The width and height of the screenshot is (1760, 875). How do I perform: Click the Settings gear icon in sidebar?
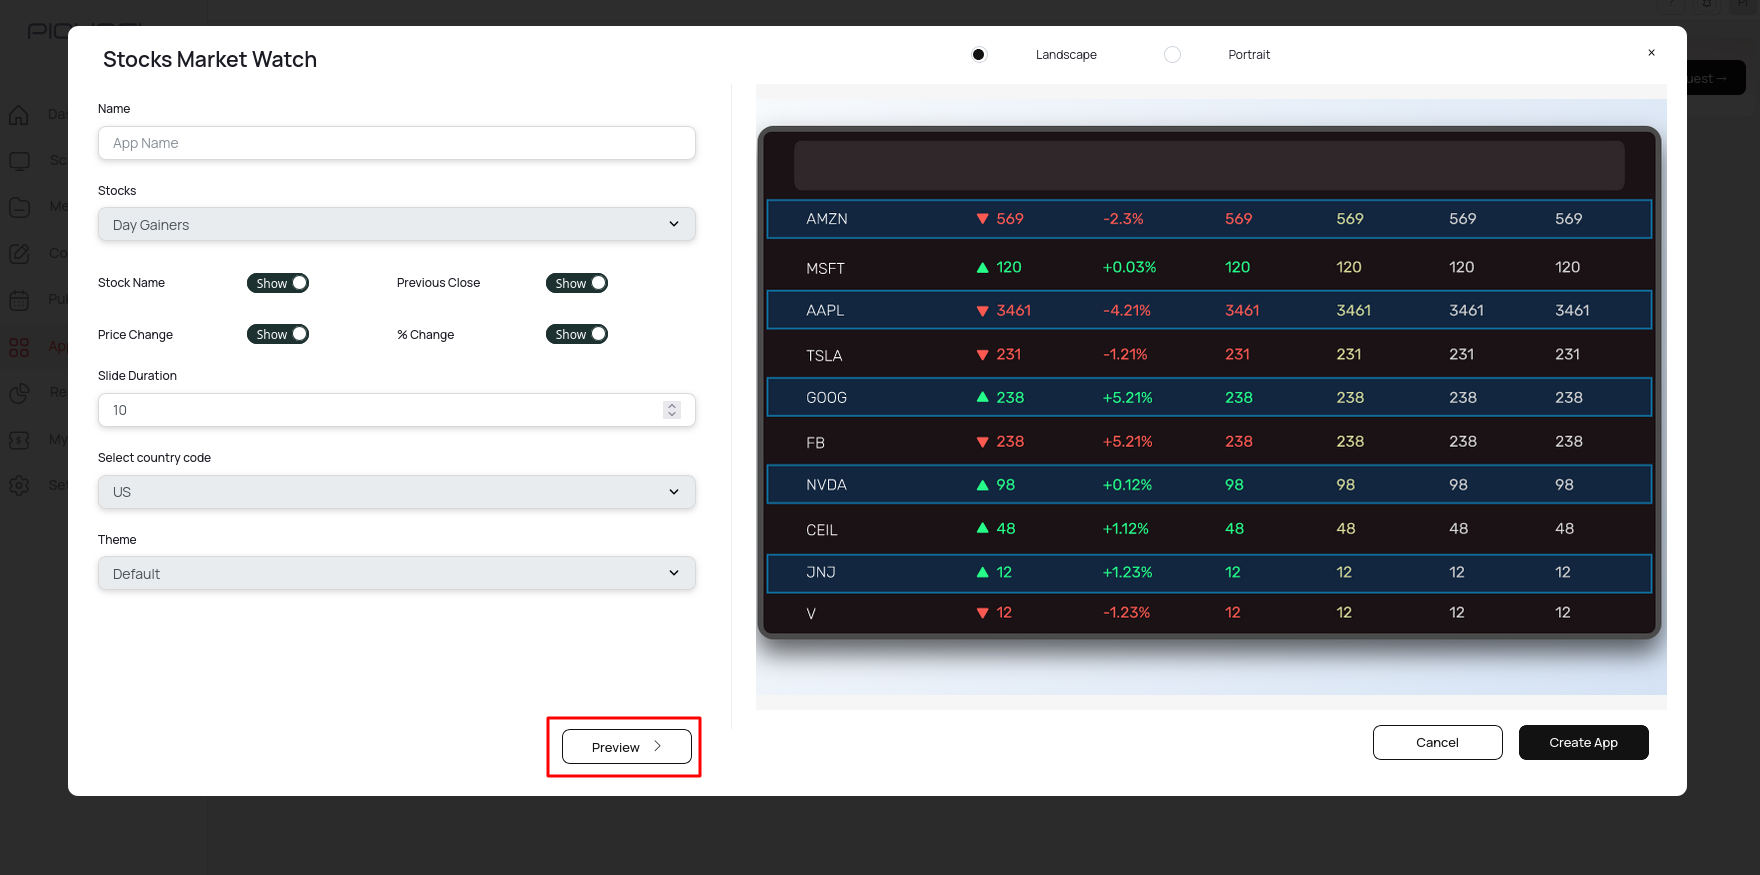19,485
